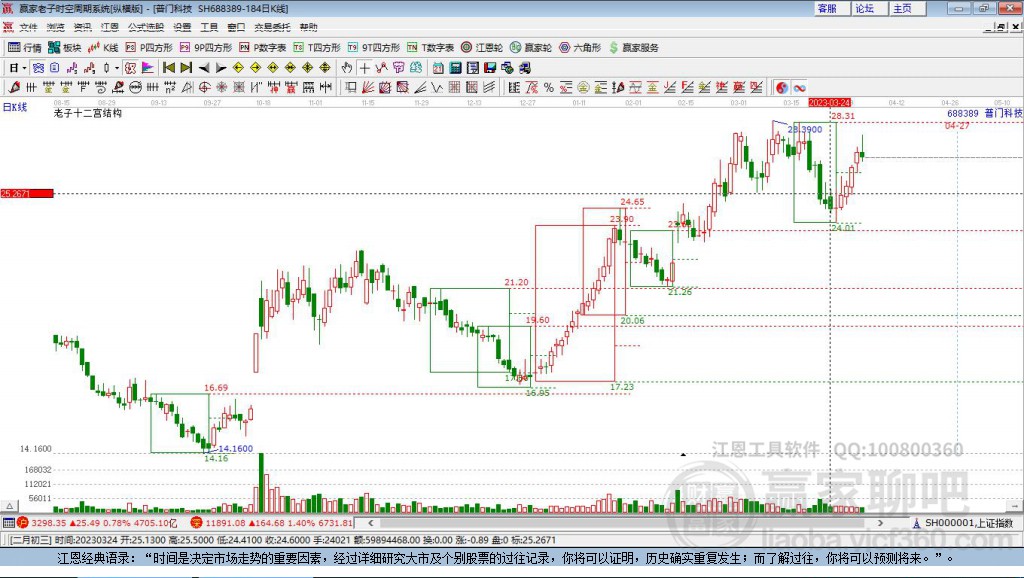Open the 9P四方形 tool

click(206, 48)
